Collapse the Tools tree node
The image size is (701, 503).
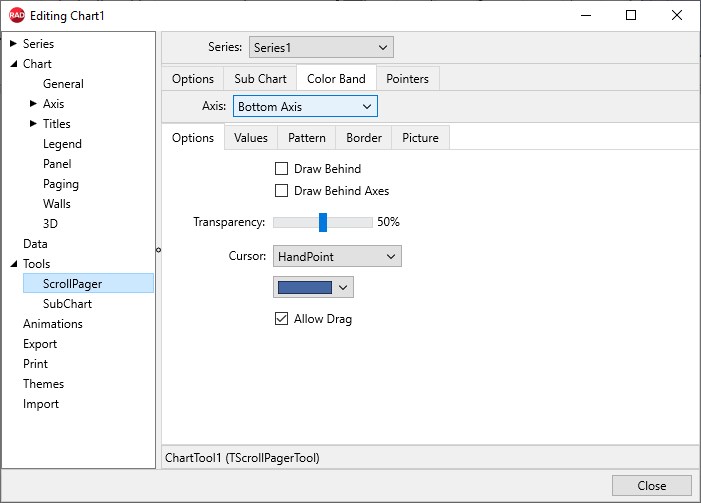pos(14,264)
